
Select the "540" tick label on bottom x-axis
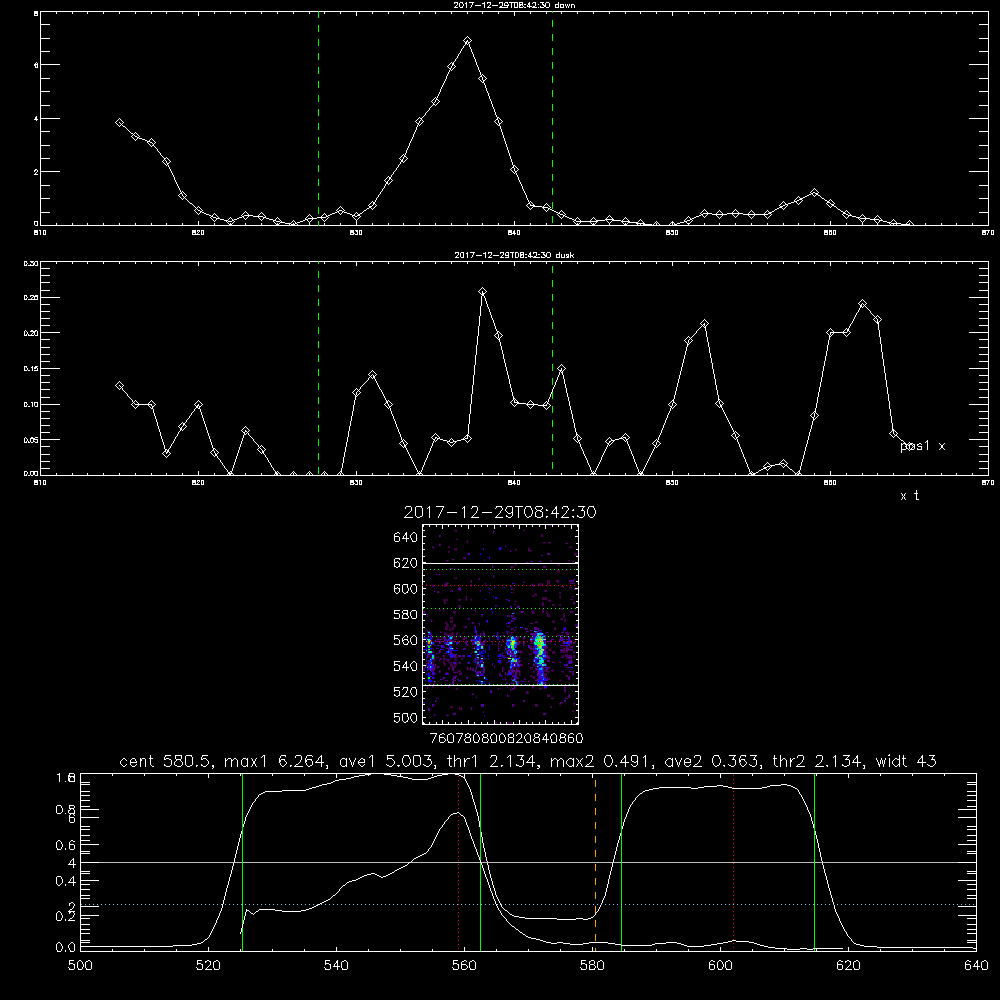coord(336,966)
